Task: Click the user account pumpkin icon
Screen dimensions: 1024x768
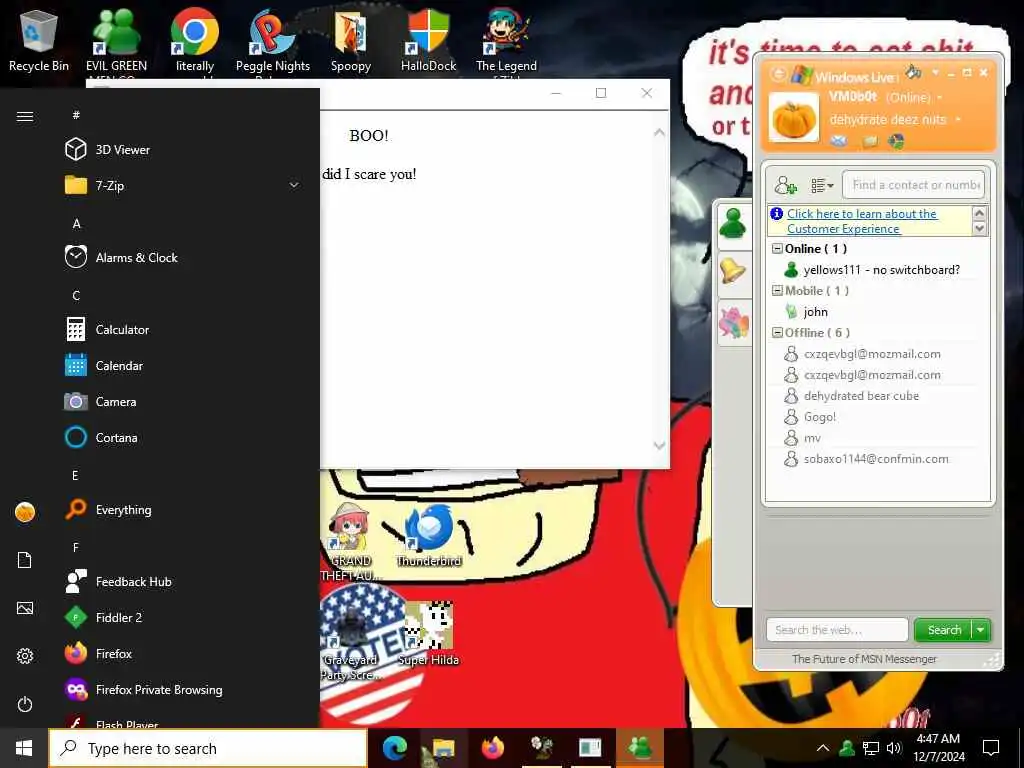Action: [x=25, y=512]
